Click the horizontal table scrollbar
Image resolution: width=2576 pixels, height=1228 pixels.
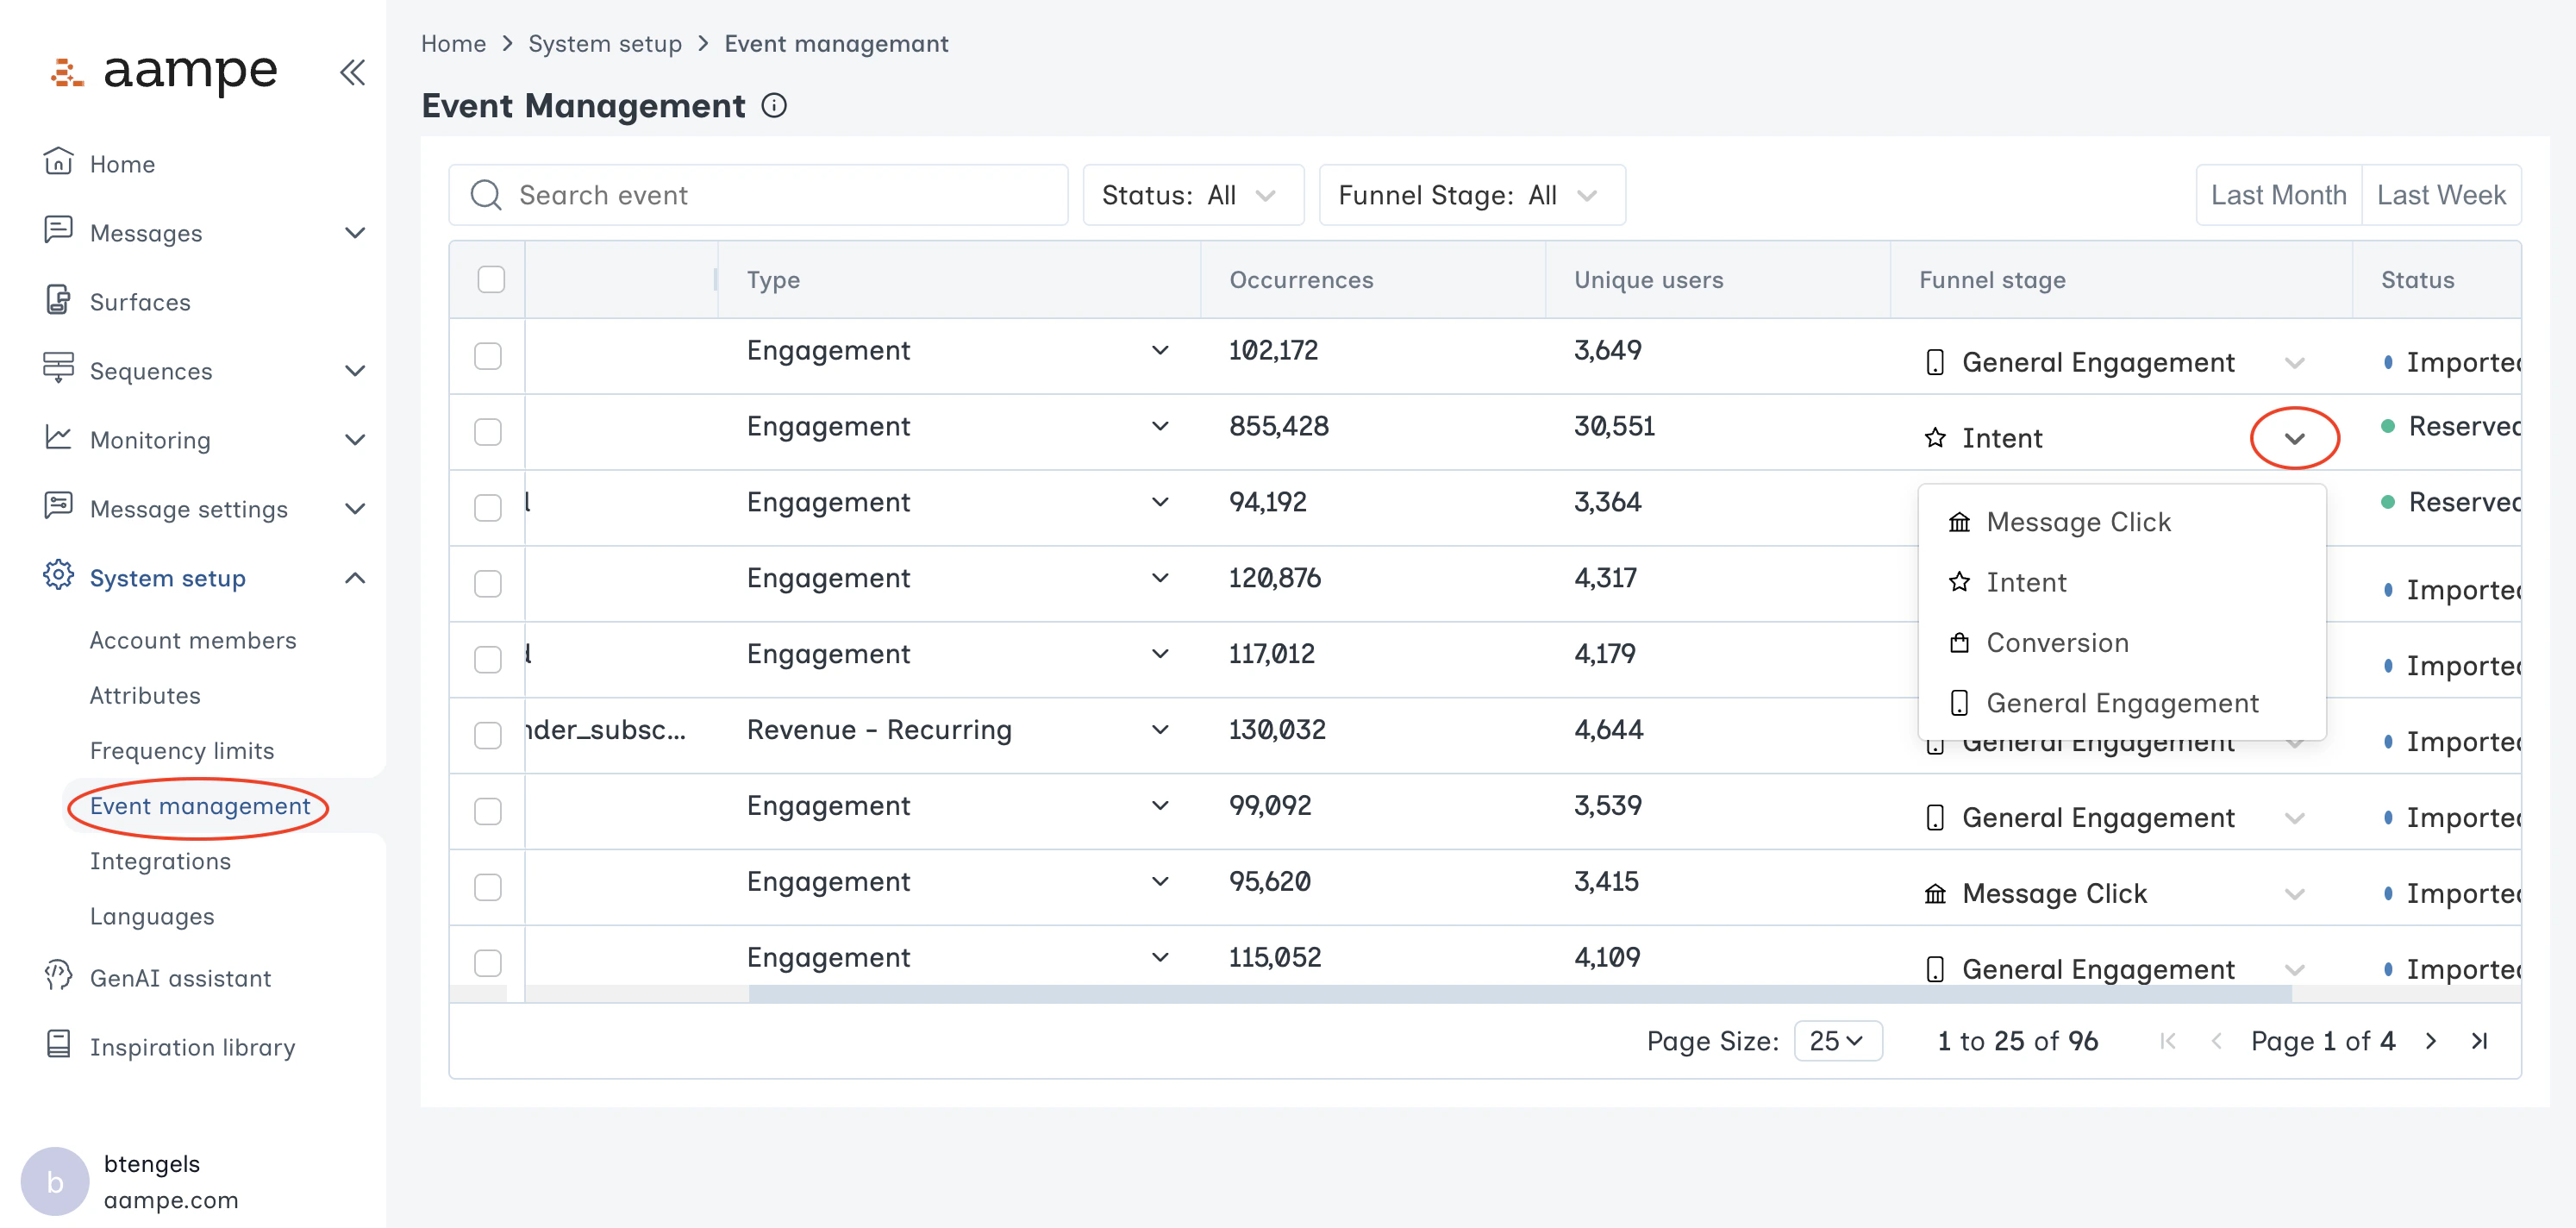click(1519, 993)
